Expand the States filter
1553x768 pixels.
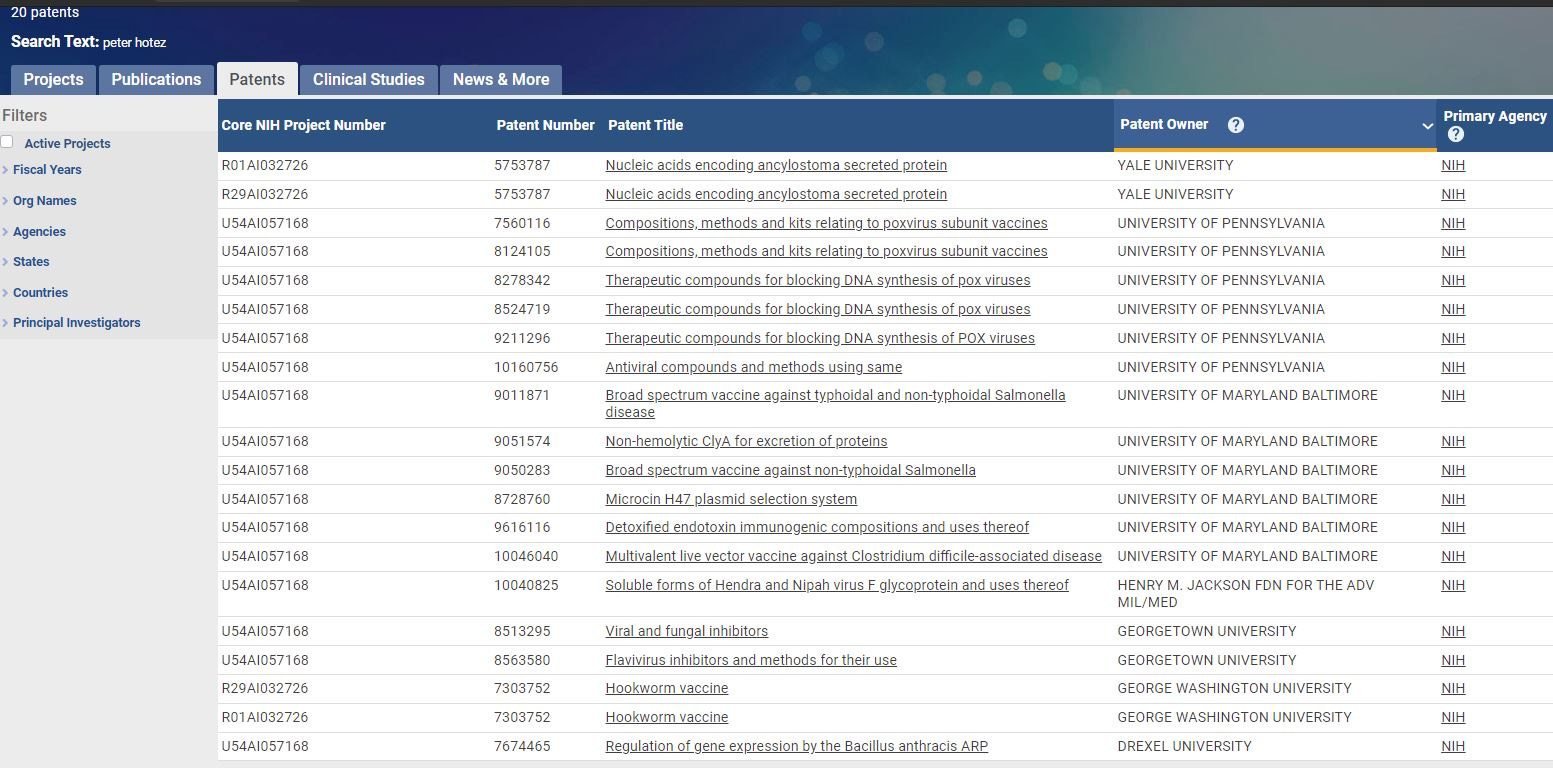click(31, 262)
